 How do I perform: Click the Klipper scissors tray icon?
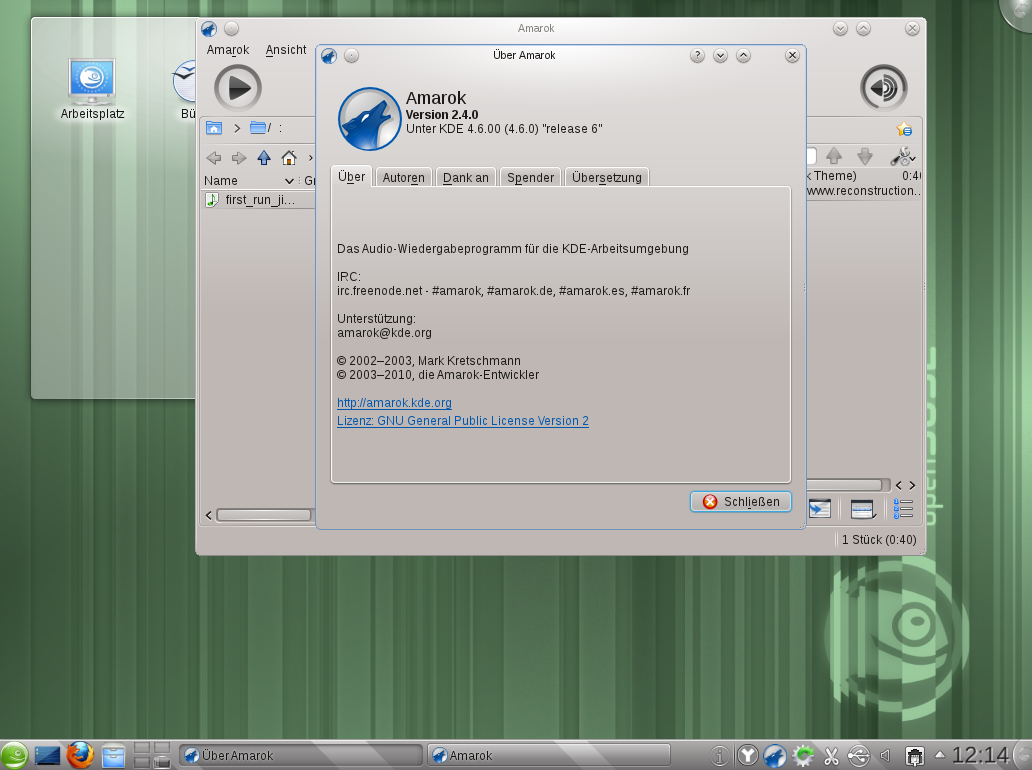831,756
